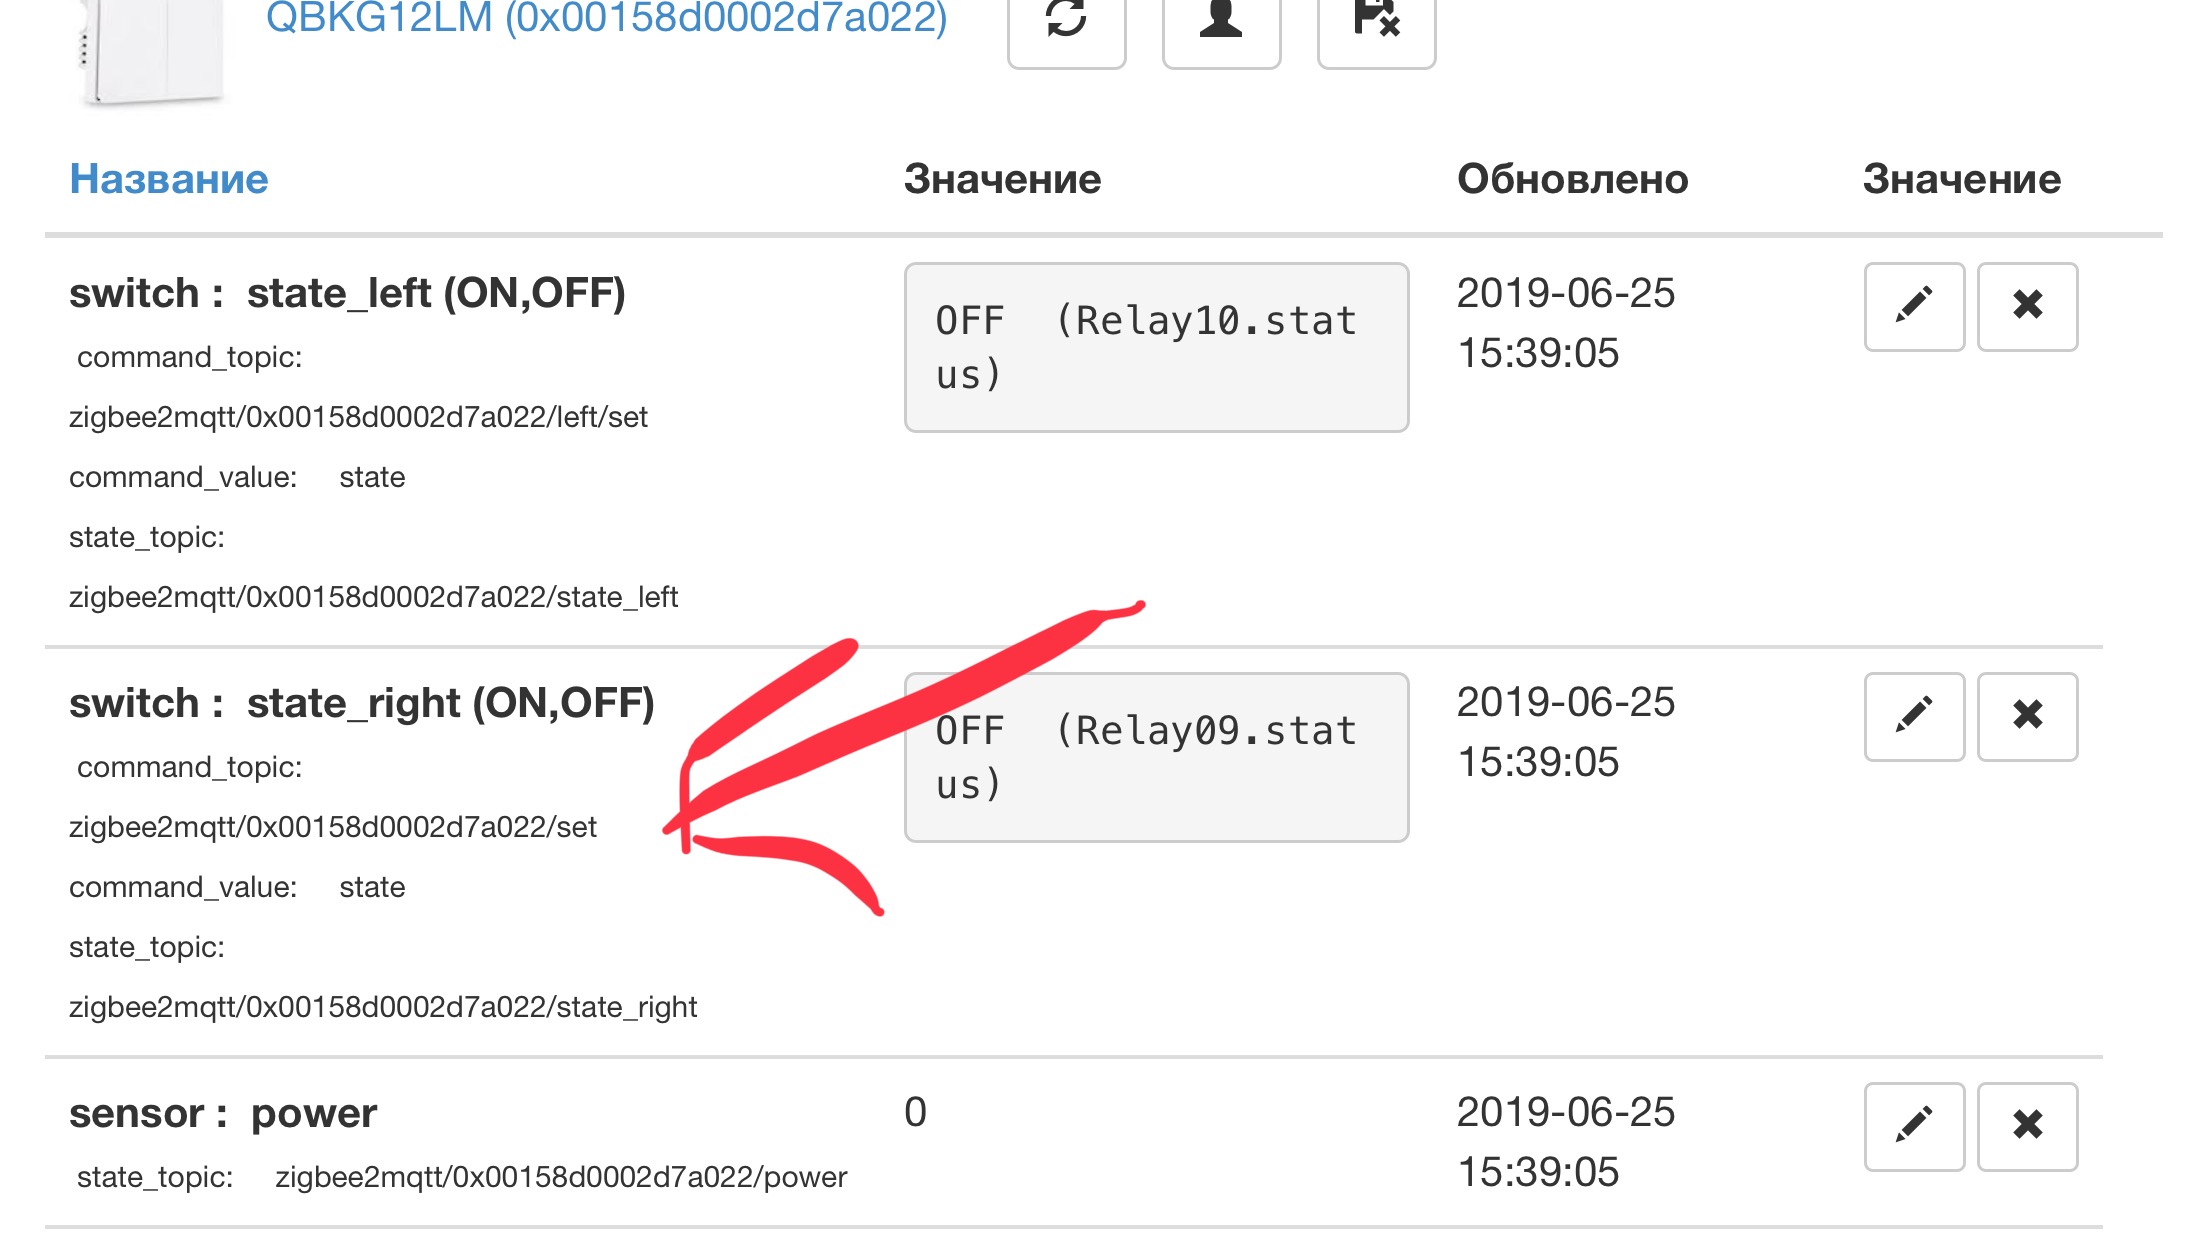The image size is (2208, 1242).
Task: Delete the state_left switch row
Action: (x=2027, y=306)
